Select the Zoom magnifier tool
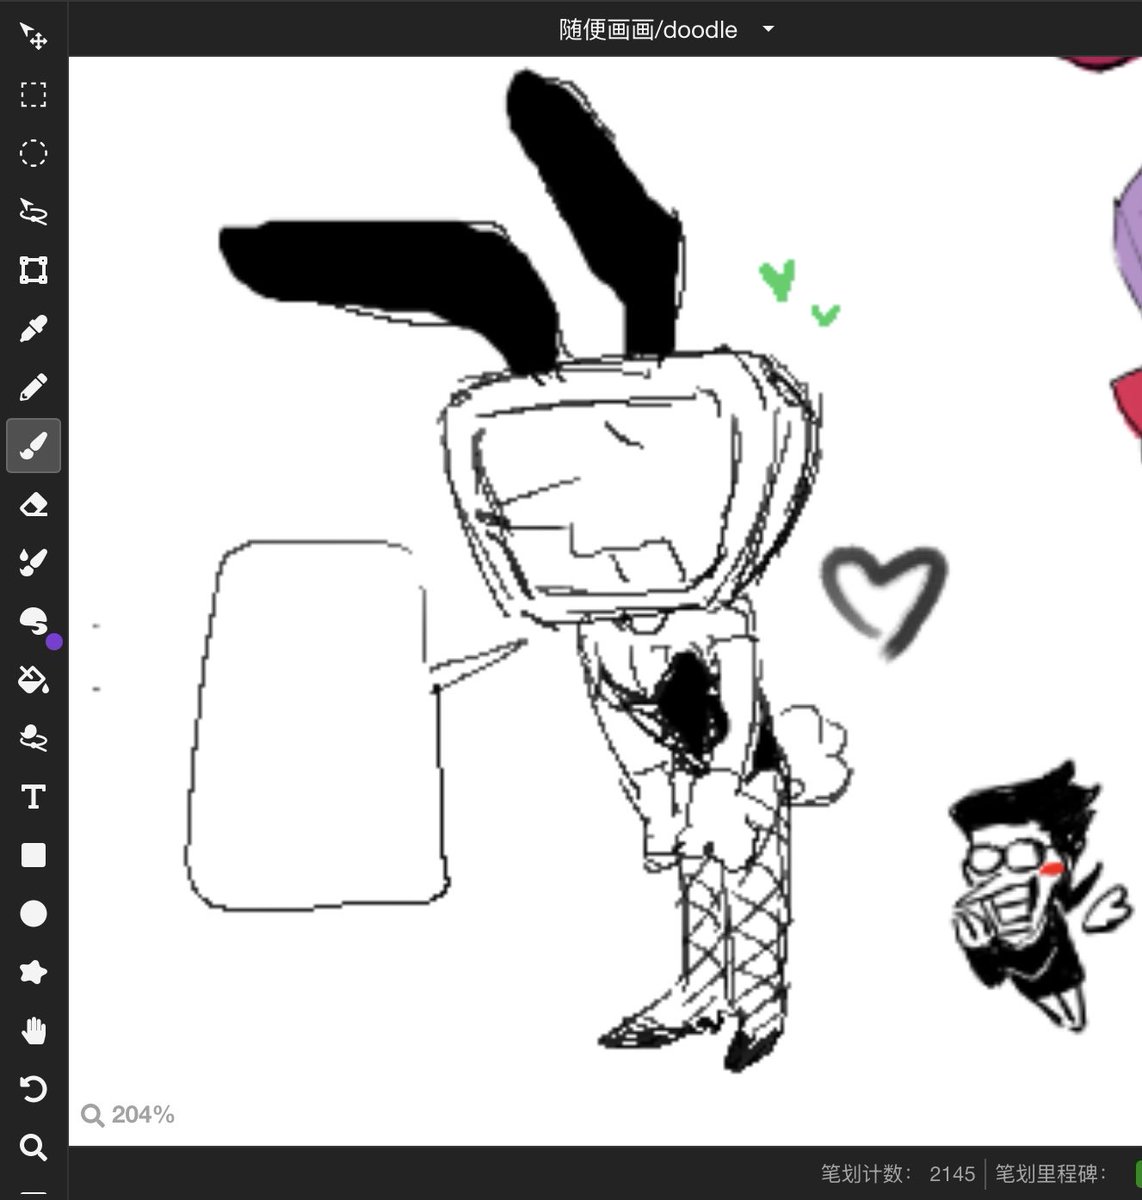The image size is (1142, 1200). 33,1148
